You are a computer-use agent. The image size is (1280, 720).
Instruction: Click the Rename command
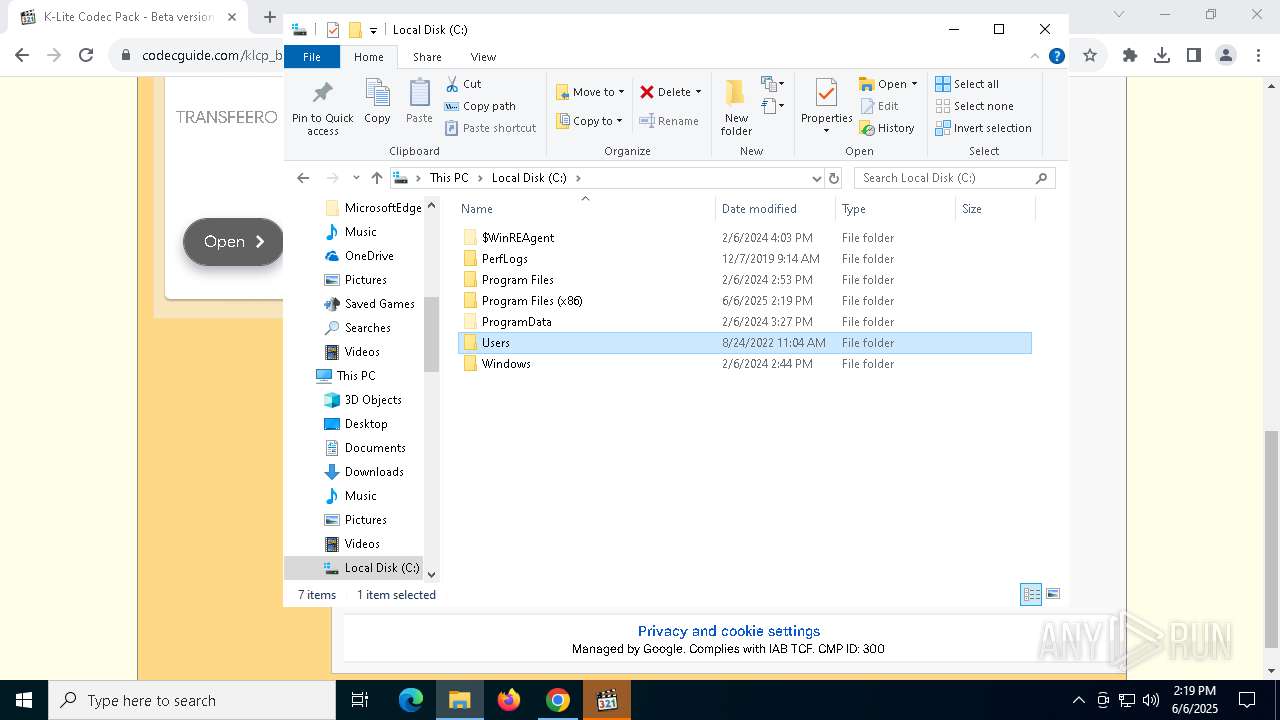point(669,121)
